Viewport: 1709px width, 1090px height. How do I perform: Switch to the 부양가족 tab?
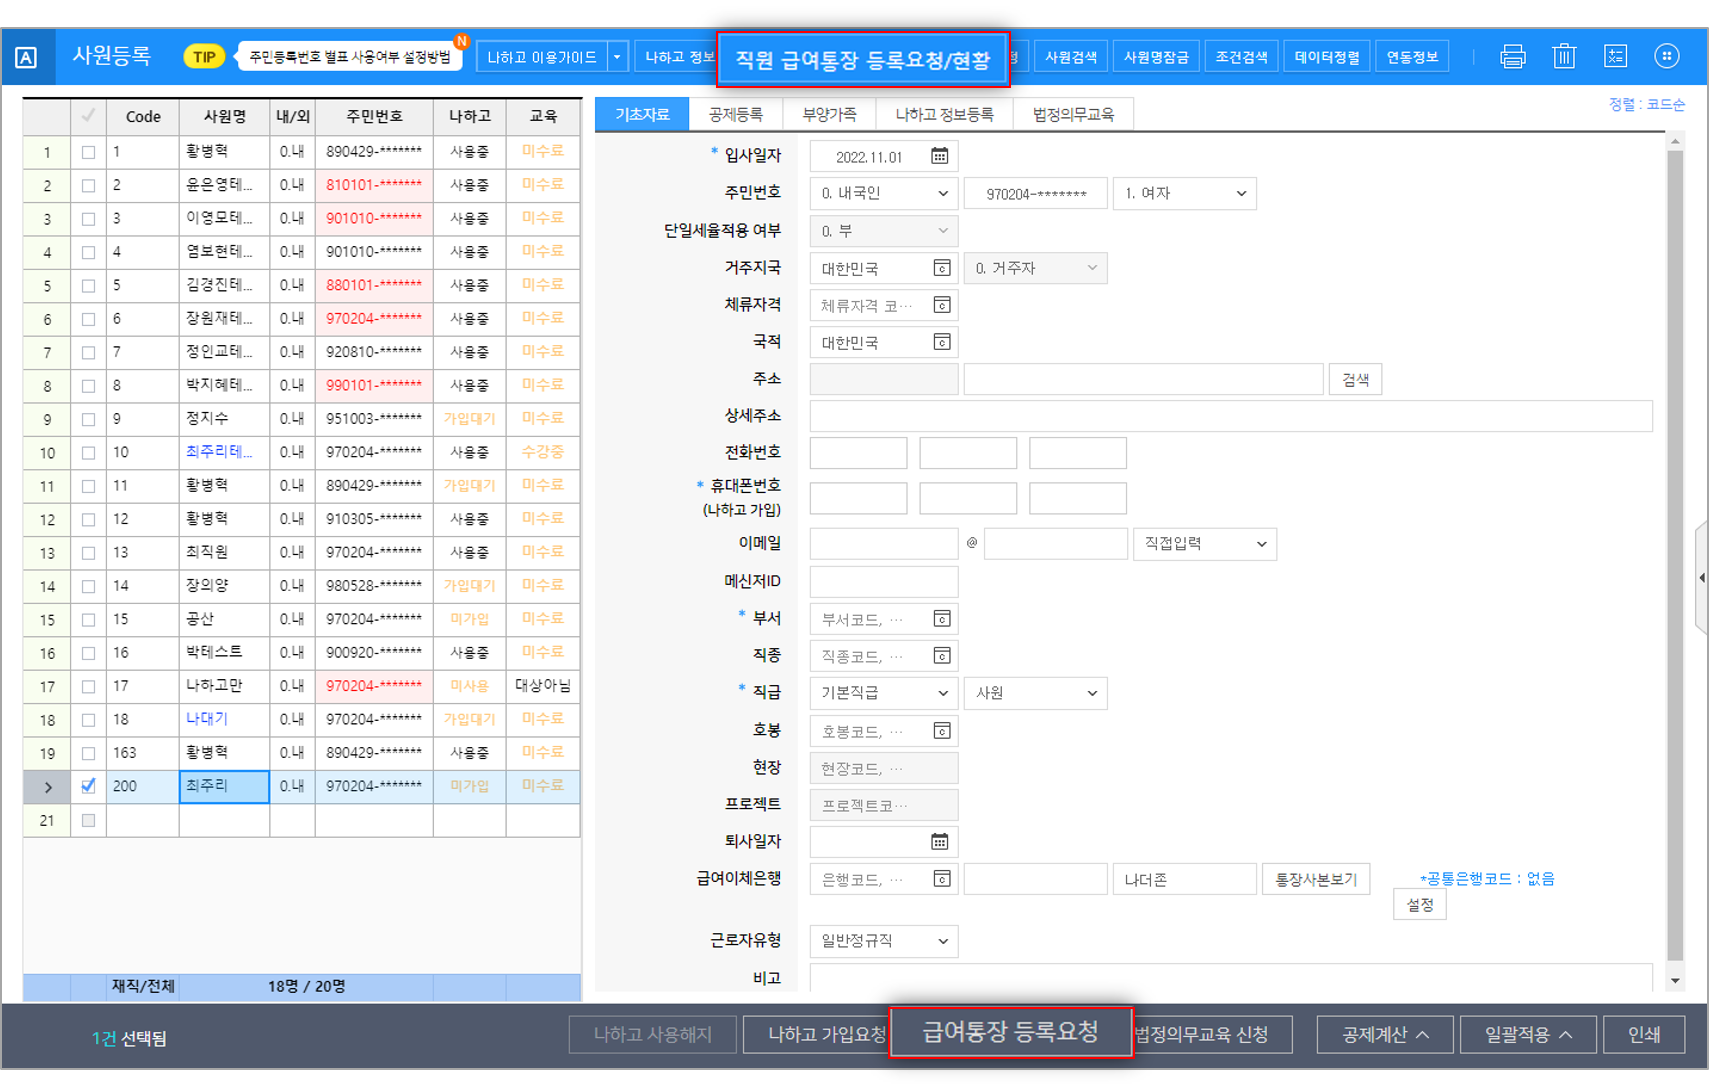829,114
